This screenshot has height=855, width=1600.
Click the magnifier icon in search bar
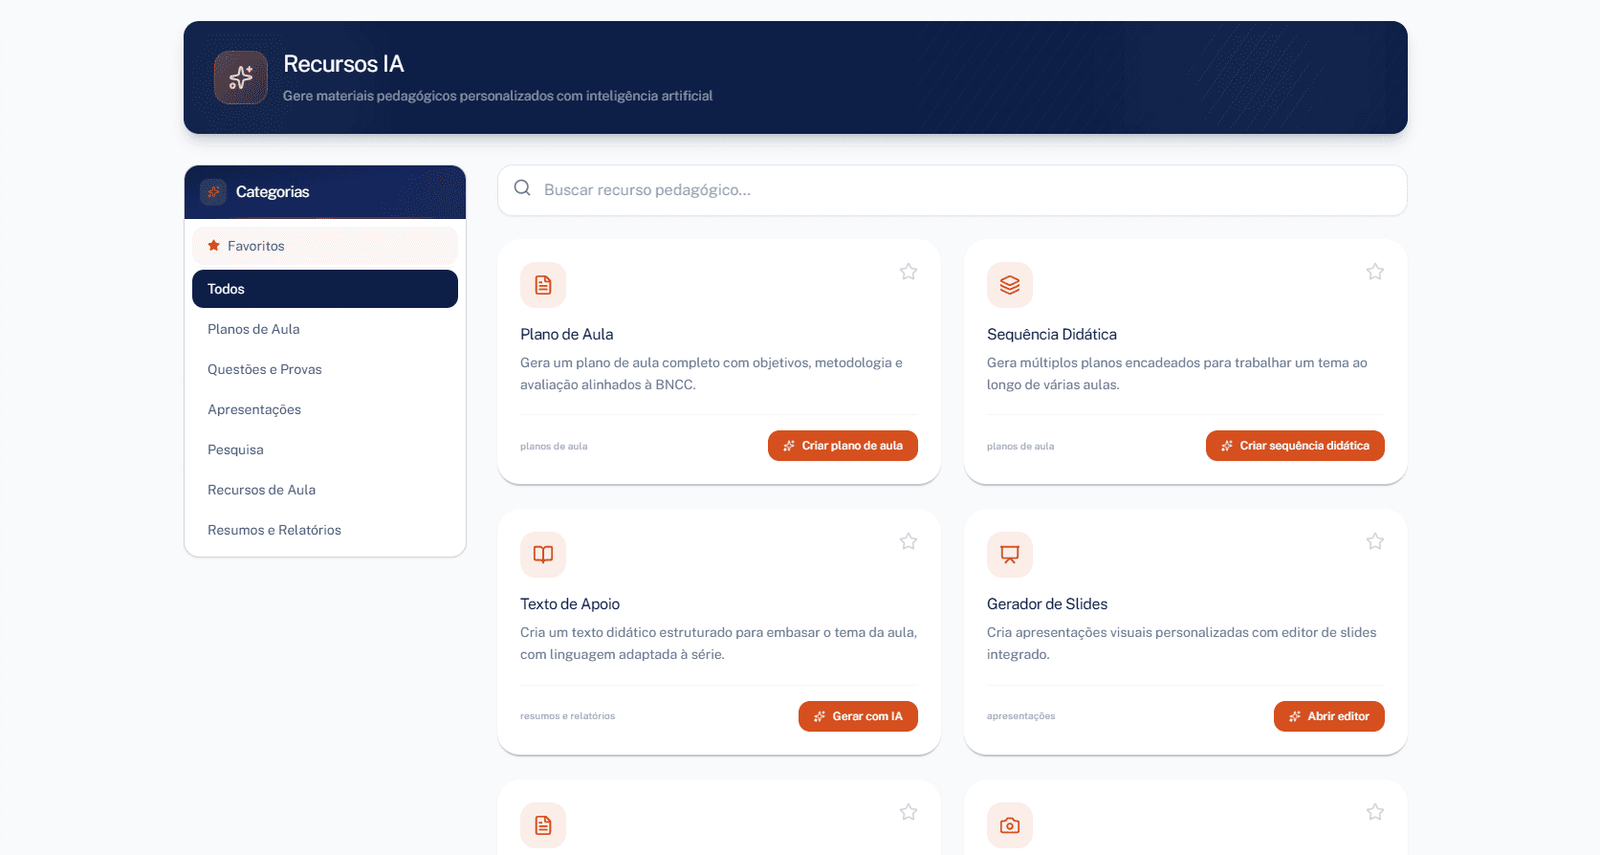coord(522,188)
